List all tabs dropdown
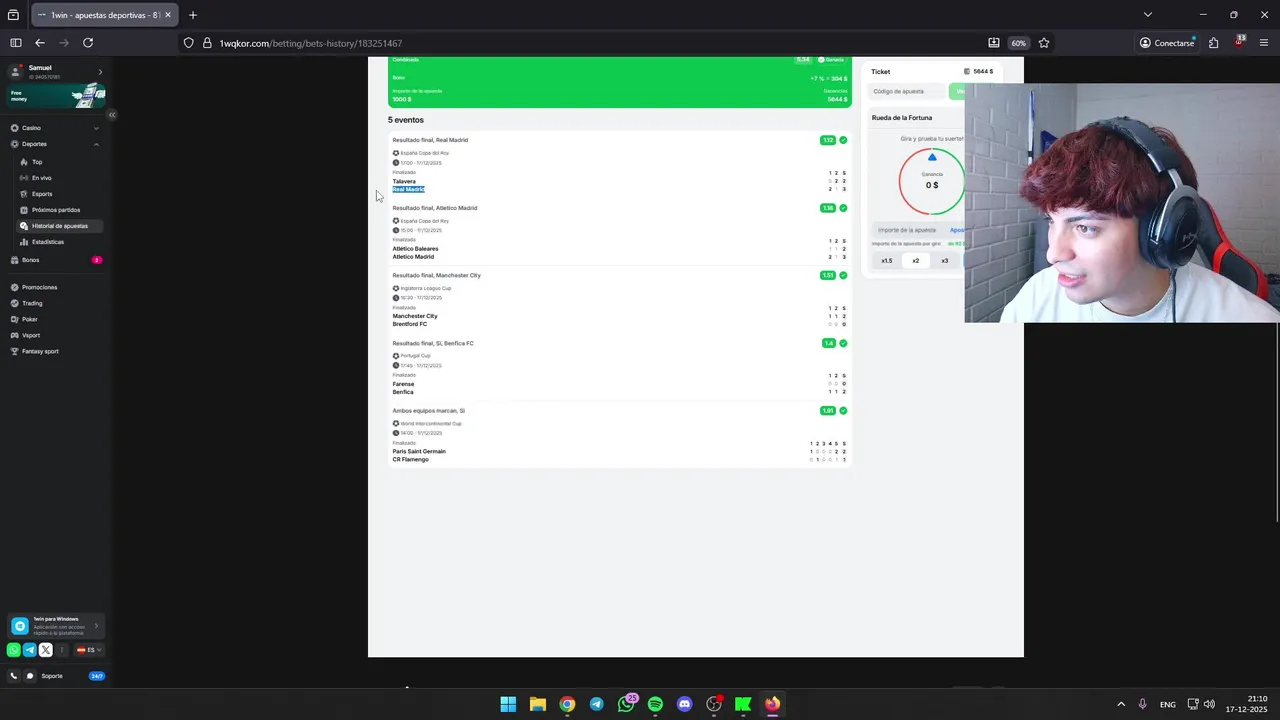Image resolution: width=1280 pixels, height=720 pixels. [x=1148, y=15]
